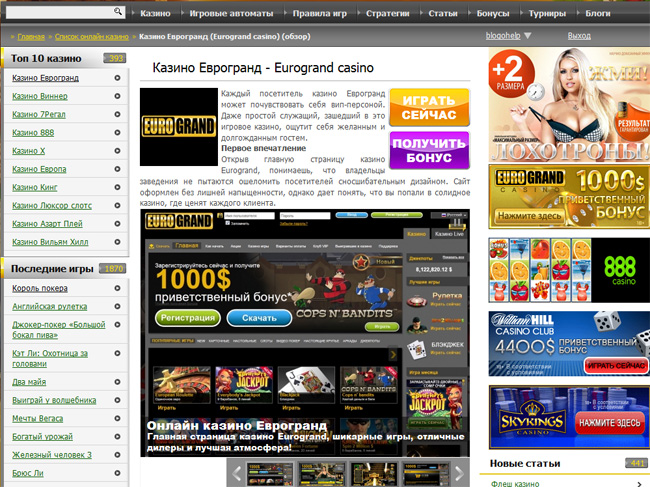This screenshot has height=487, width=650.
Task: Select the third gallery thumbnail
Action: 374,474
